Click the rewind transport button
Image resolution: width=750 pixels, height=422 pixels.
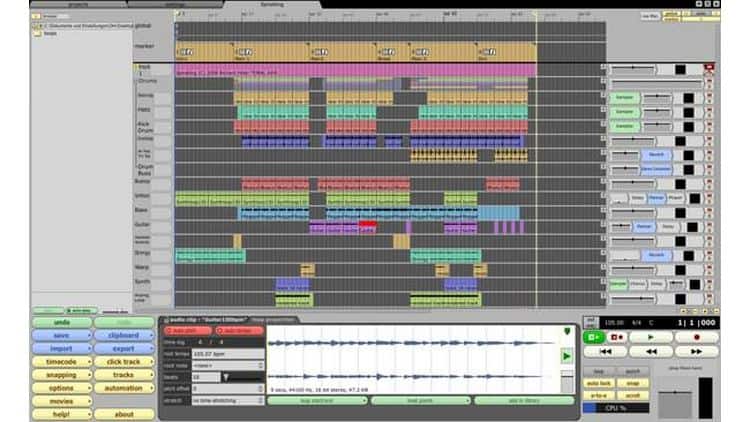pyautogui.click(x=651, y=352)
